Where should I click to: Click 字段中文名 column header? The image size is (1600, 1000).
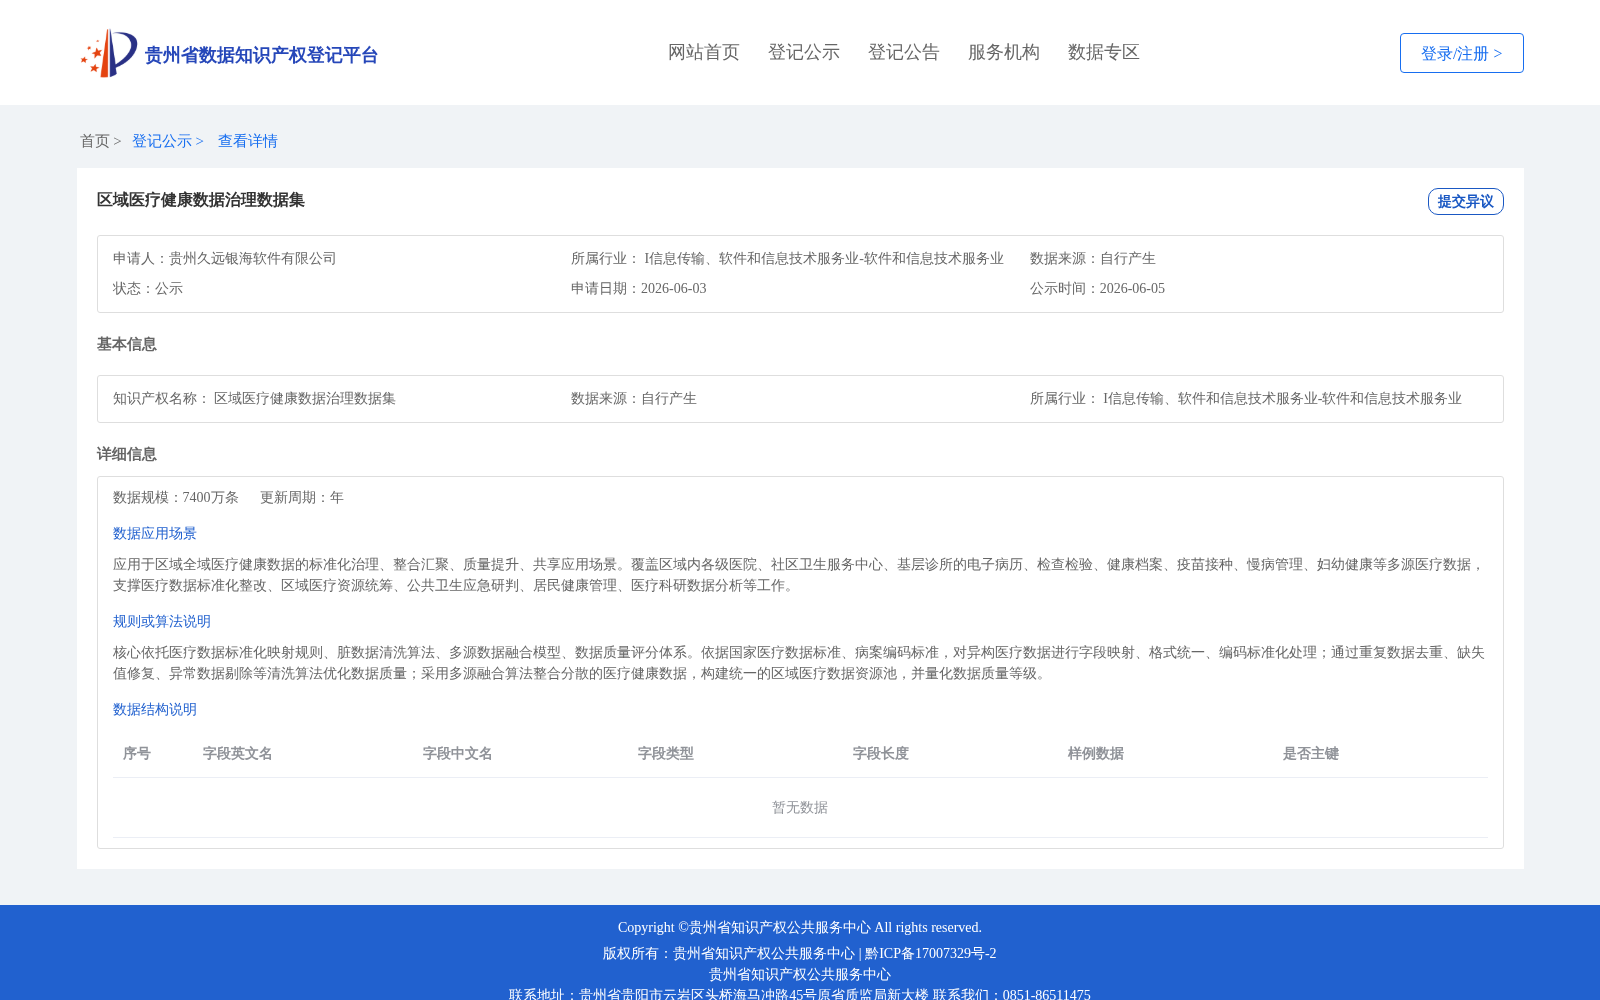(x=458, y=753)
